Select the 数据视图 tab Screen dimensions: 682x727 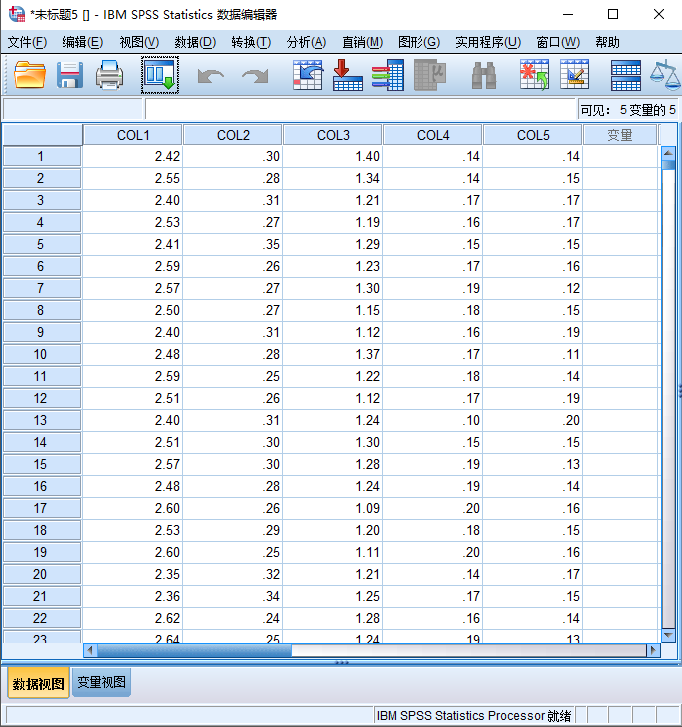(x=38, y=683)
